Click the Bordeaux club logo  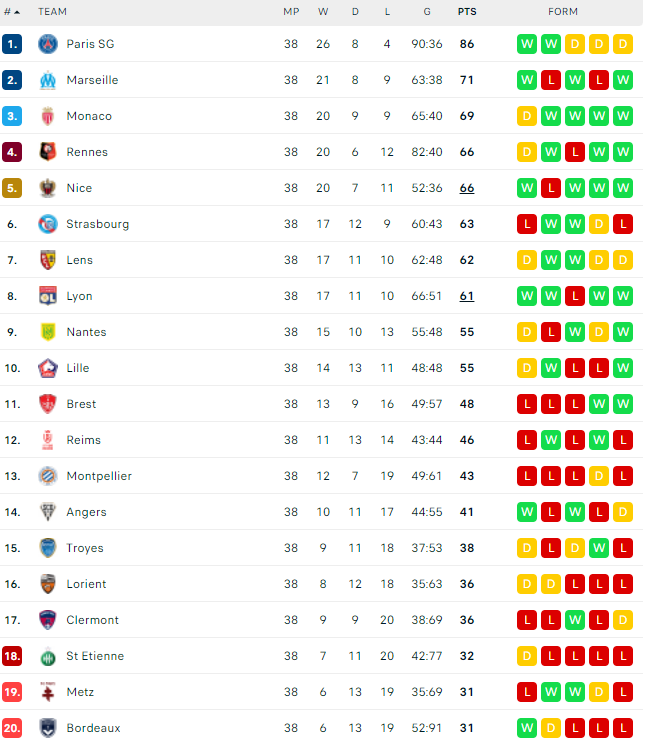pos(48,728)
